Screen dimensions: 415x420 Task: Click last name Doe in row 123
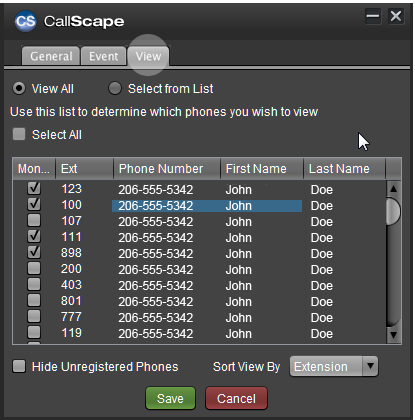(x=322, y=190)
